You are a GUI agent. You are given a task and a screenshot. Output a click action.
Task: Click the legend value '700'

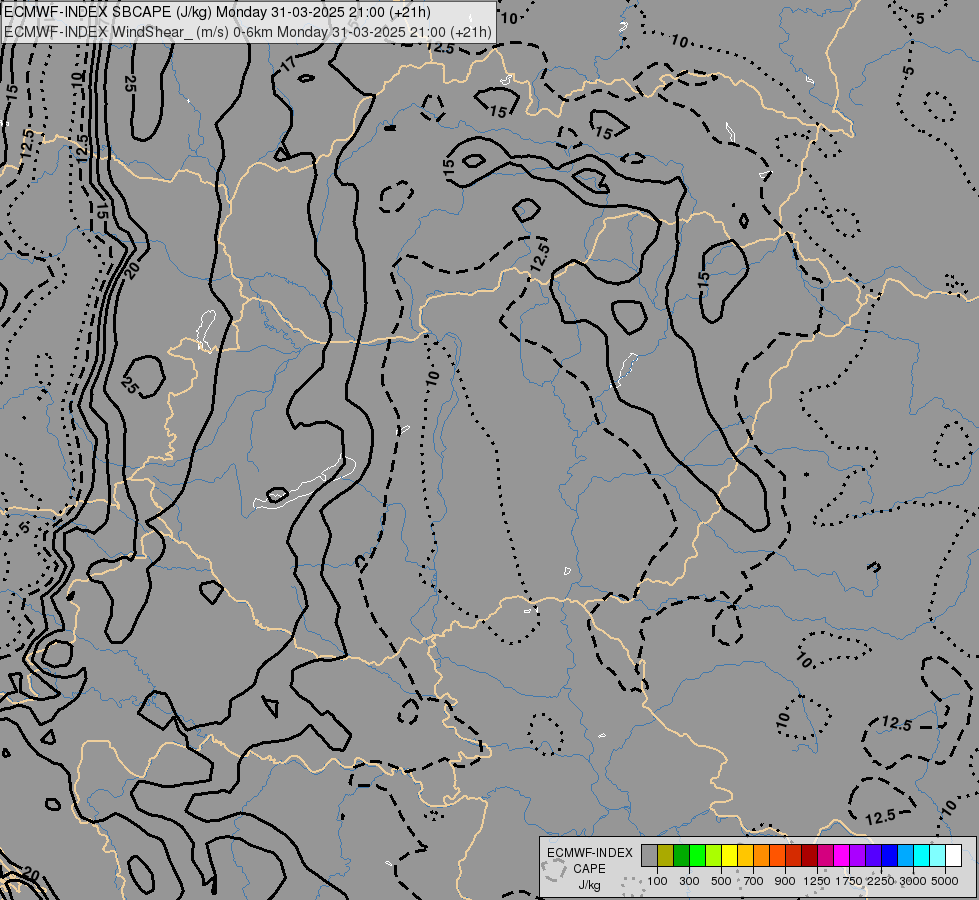(x=754, y=881)
